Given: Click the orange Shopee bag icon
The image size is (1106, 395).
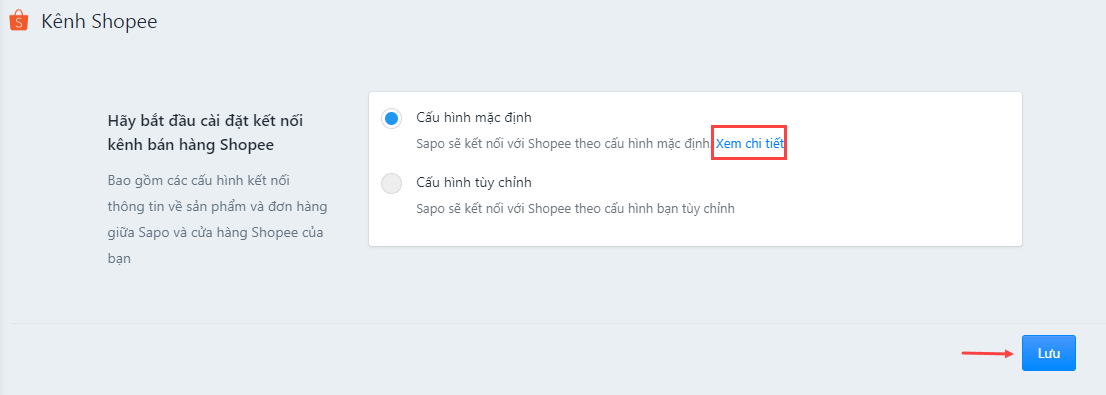Looking at the screenshot, I should pos(18,21).
